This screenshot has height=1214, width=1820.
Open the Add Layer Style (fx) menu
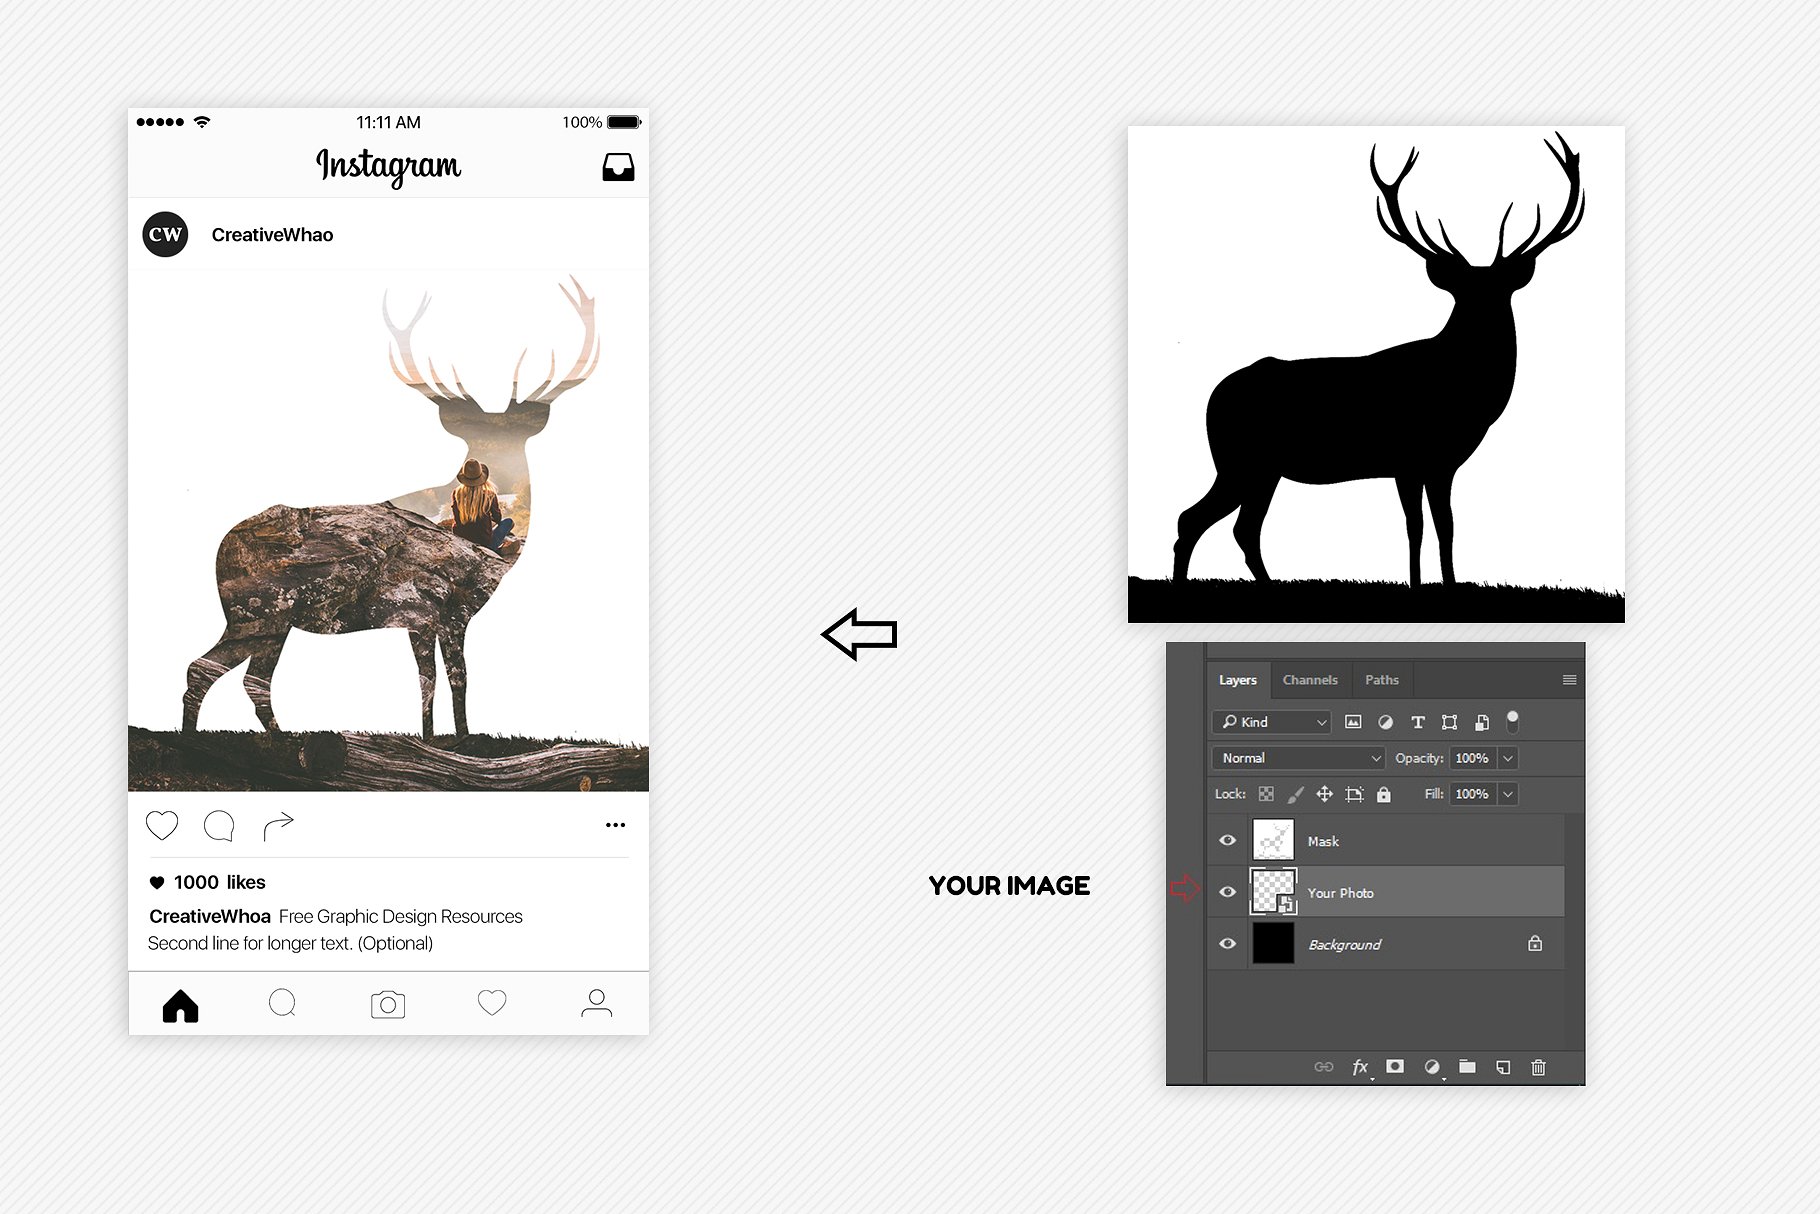(1360, 1067)
